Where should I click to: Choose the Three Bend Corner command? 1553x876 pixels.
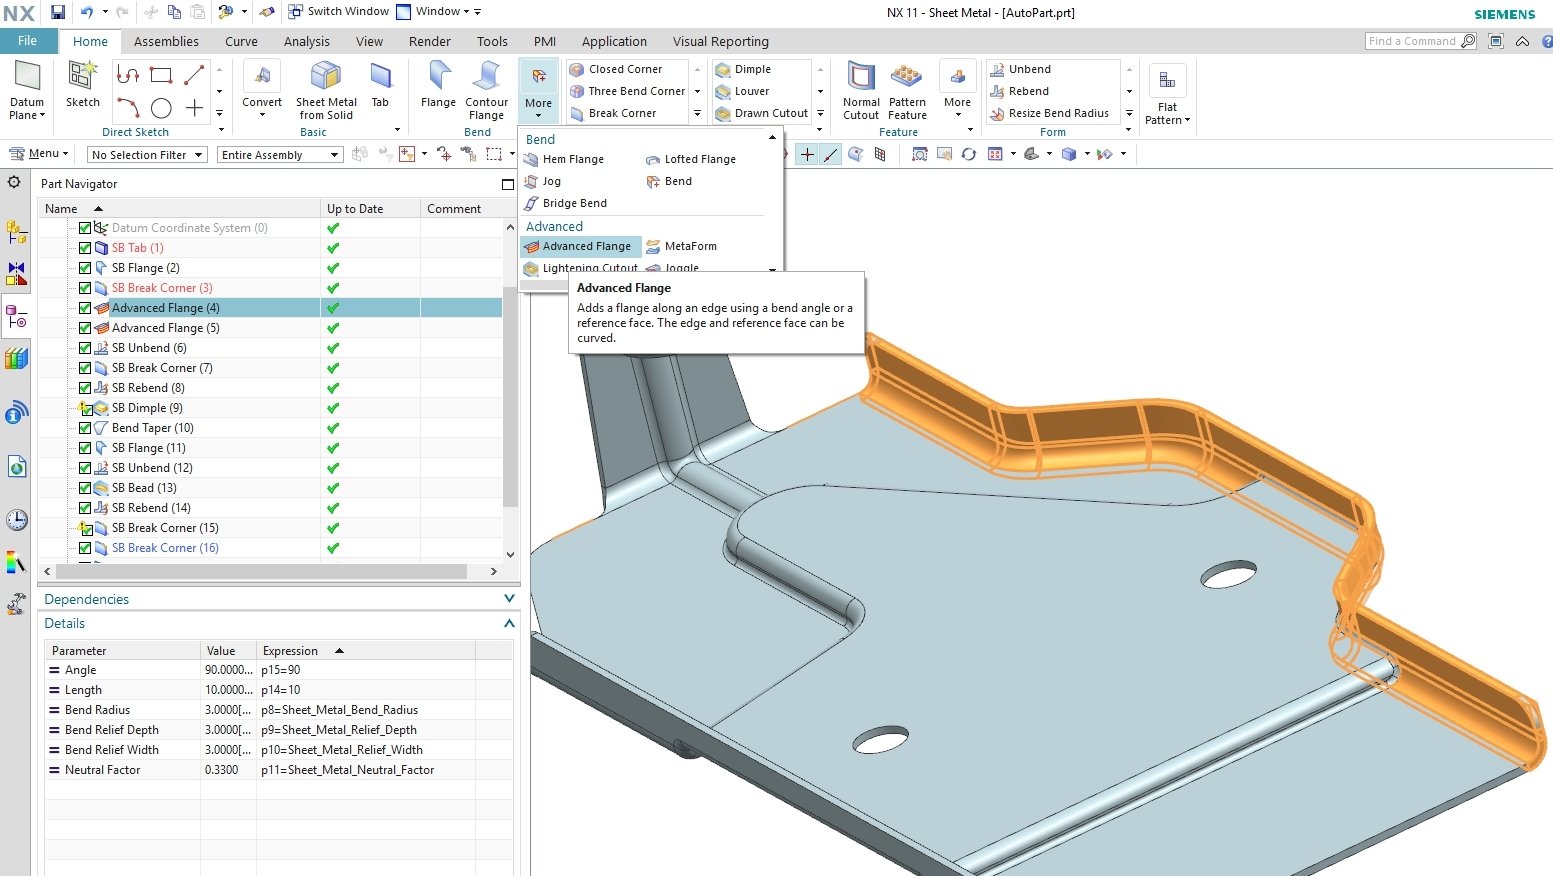coord(627,91)
